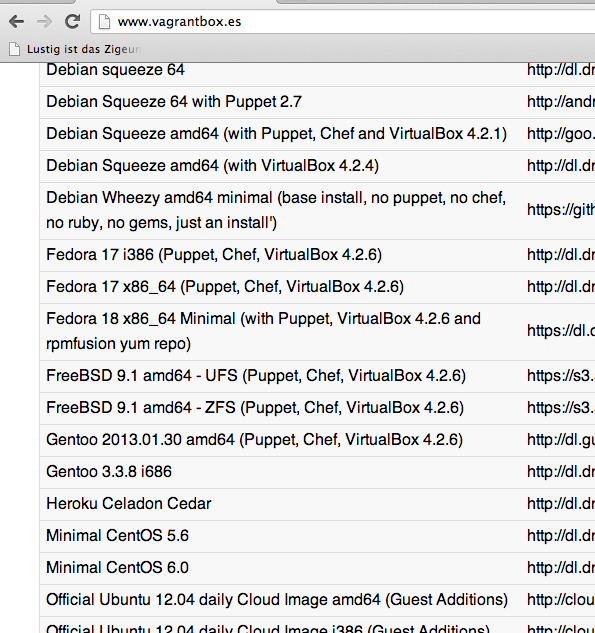595x633 pixels.
Task: Click the bookmark's page icon in bookmarks bar
Action: click(15, 49)
